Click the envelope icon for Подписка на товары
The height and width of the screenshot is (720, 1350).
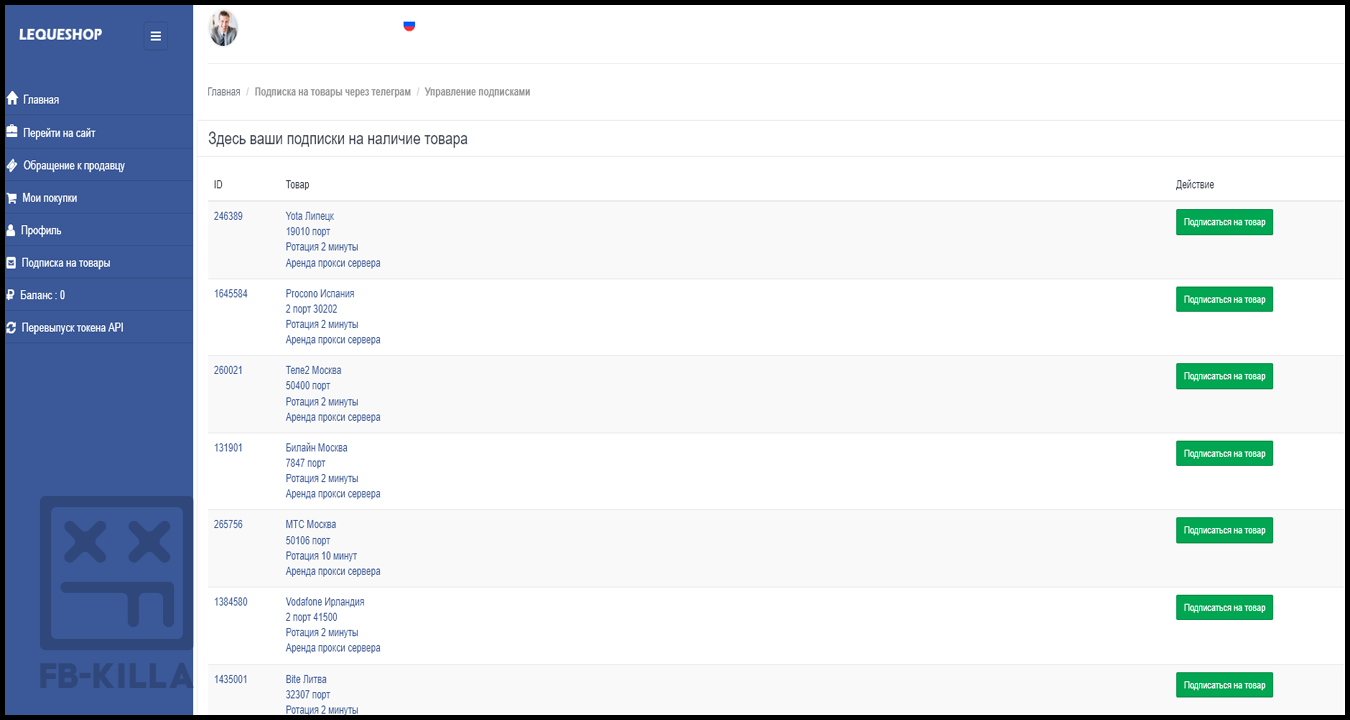[11, 263]
